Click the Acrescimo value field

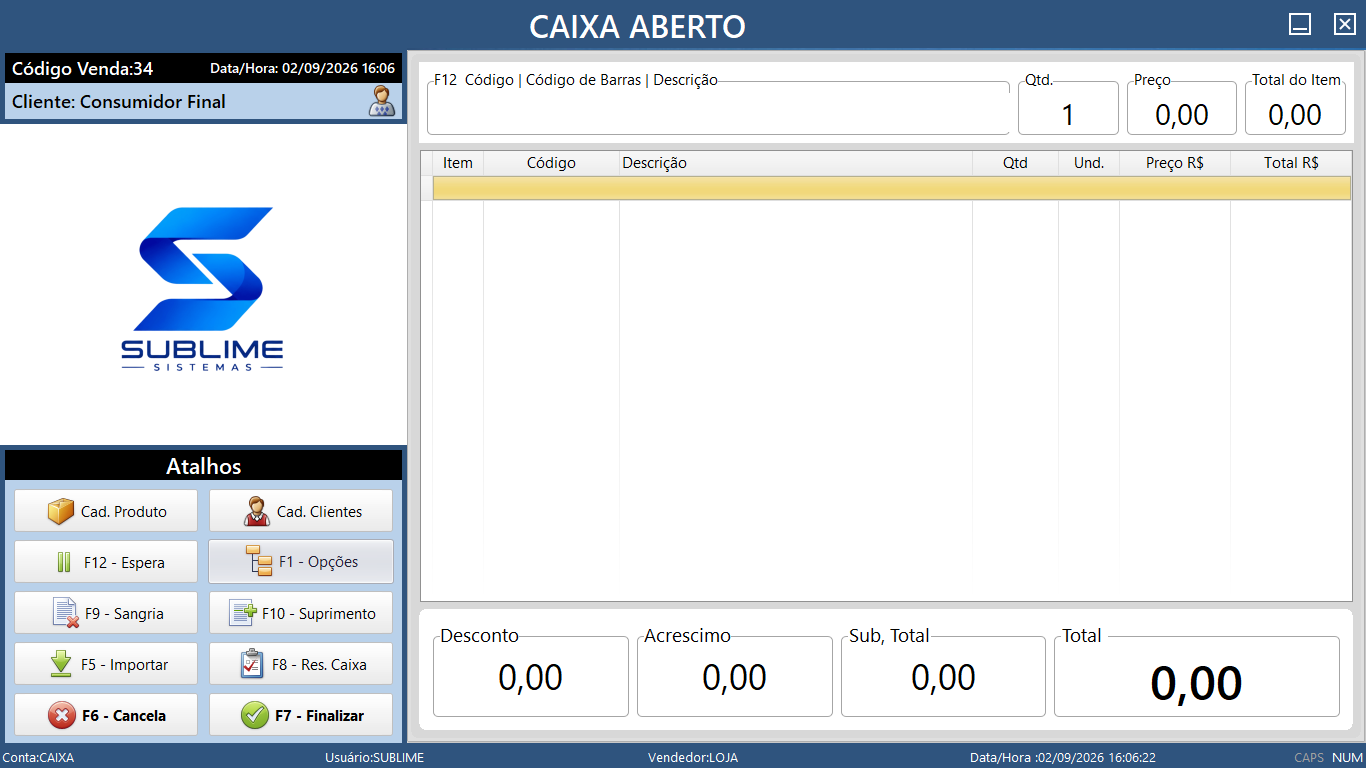click(x=735, y=678)
